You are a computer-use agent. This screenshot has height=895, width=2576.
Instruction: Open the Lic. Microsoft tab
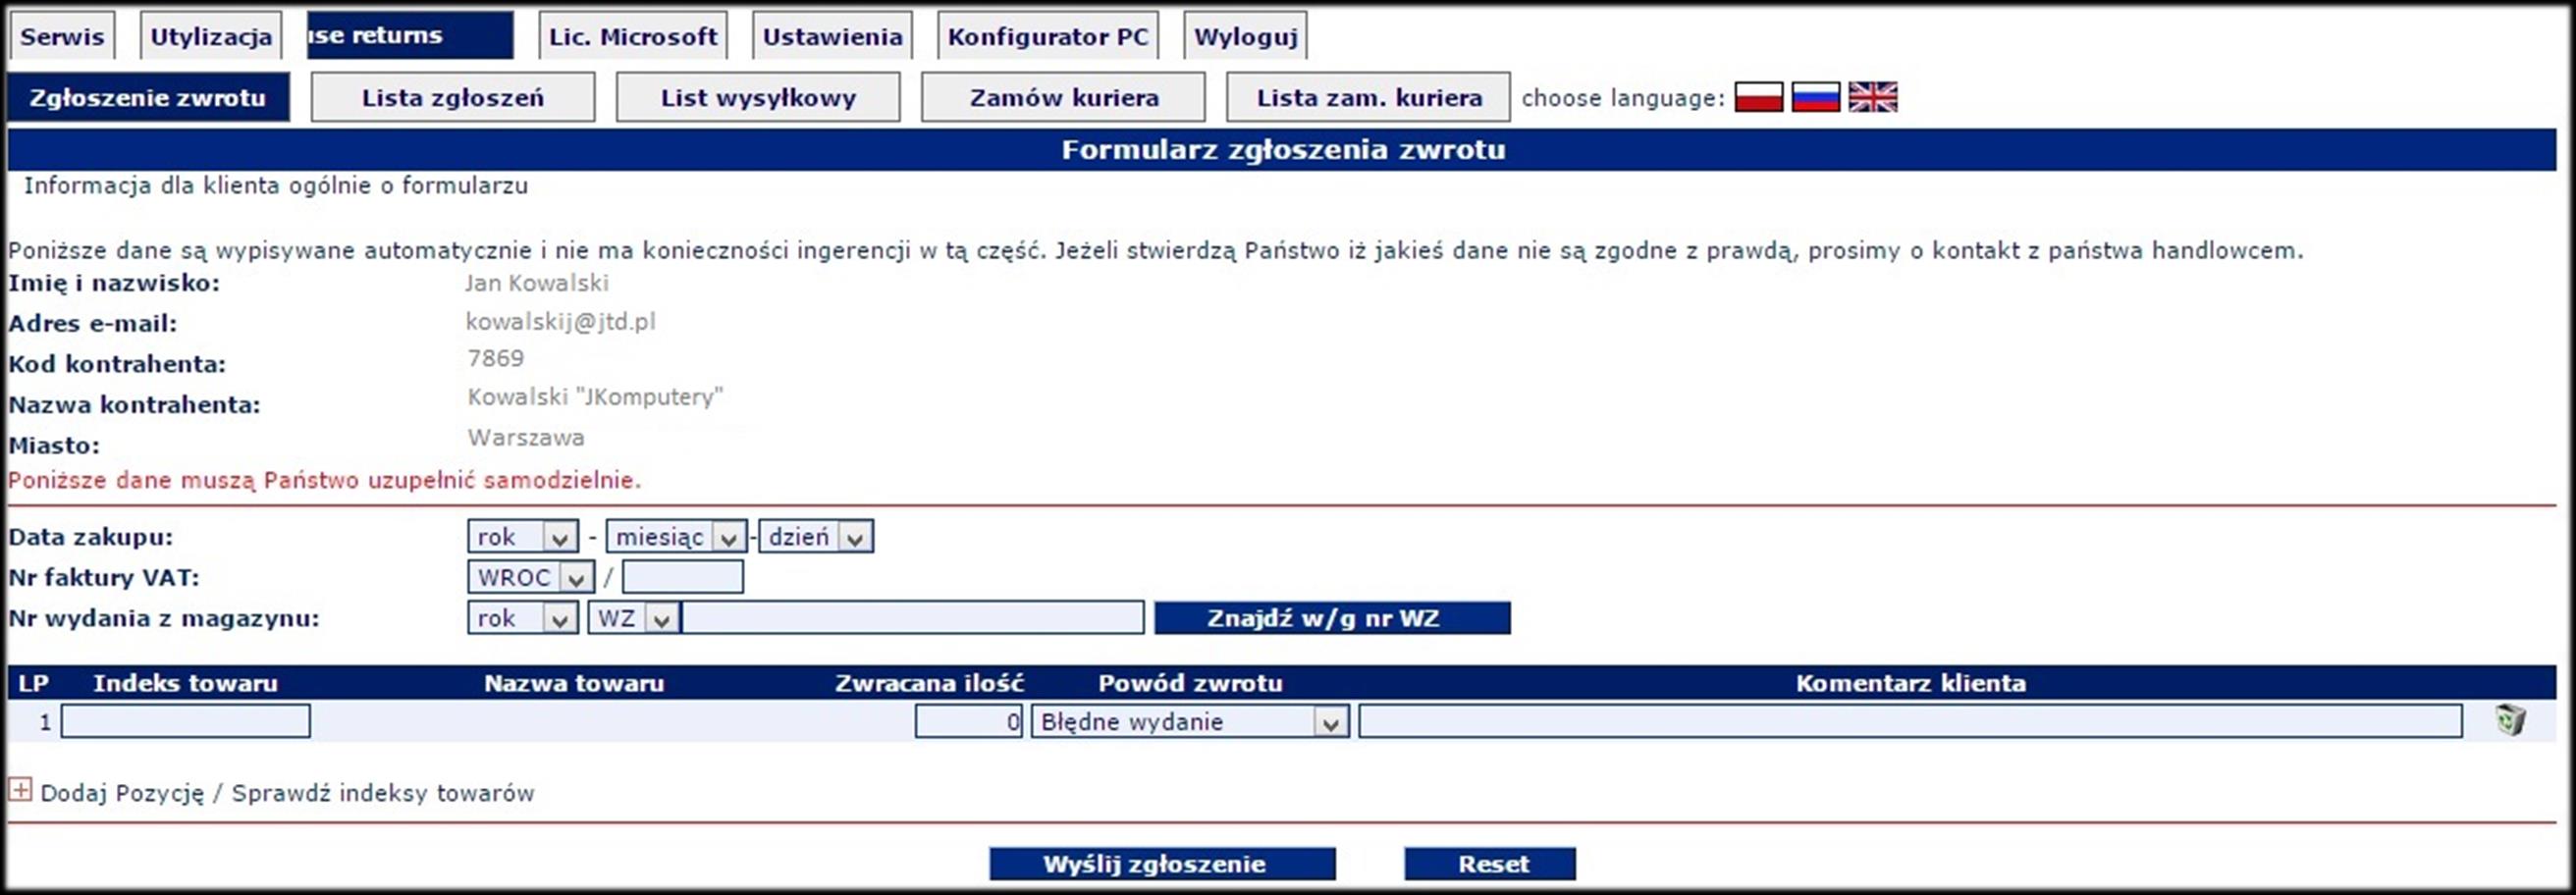coord(633,36)
